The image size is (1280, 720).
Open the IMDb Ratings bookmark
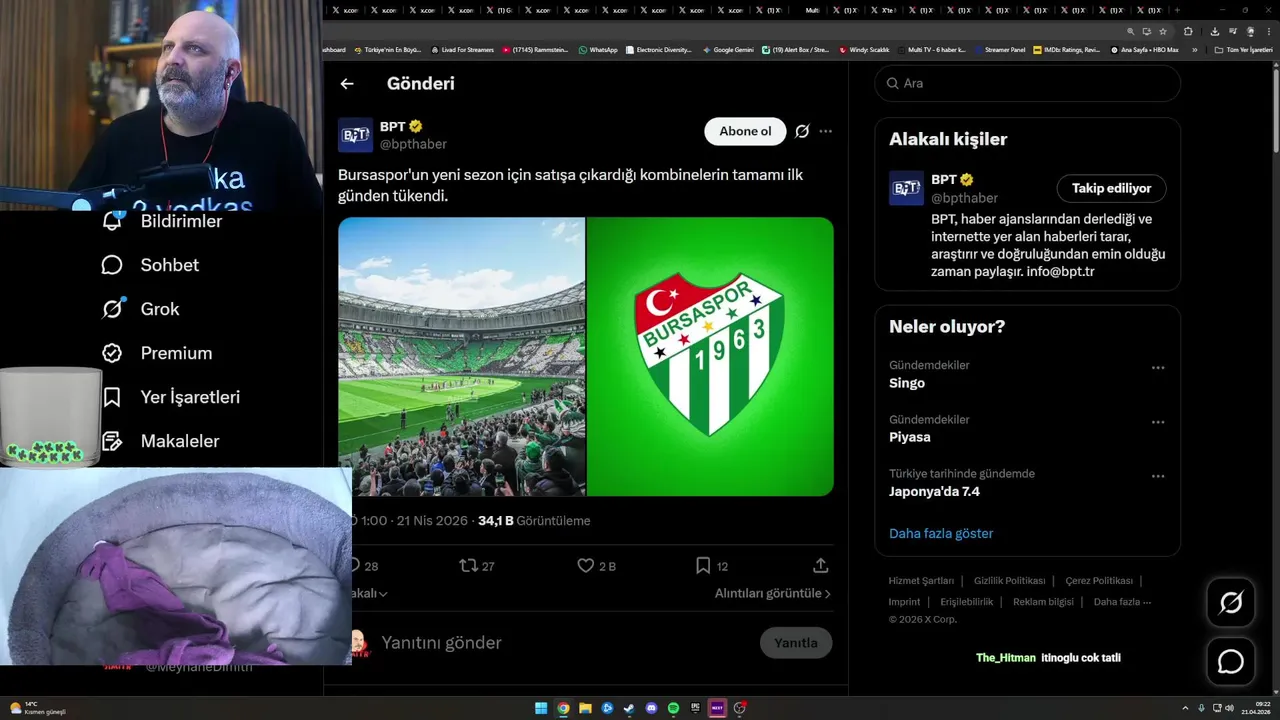1067,49
